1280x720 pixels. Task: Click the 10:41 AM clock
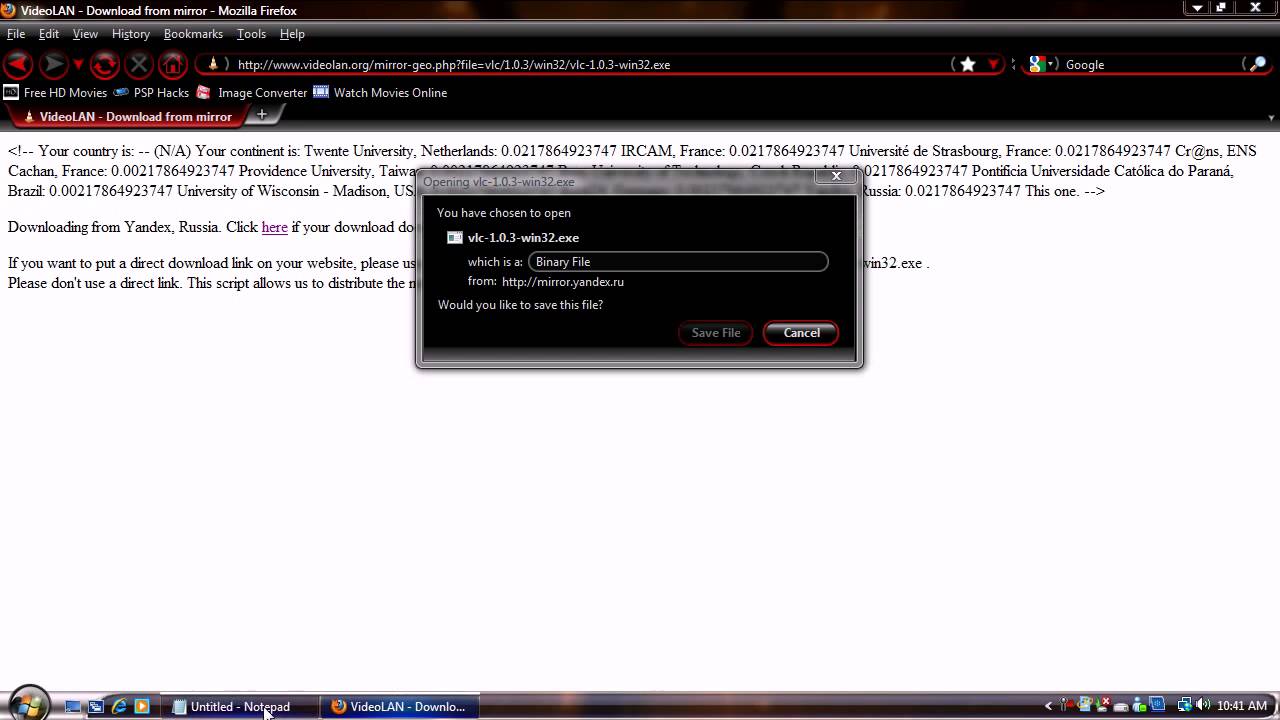click(x=1242, y=706)
